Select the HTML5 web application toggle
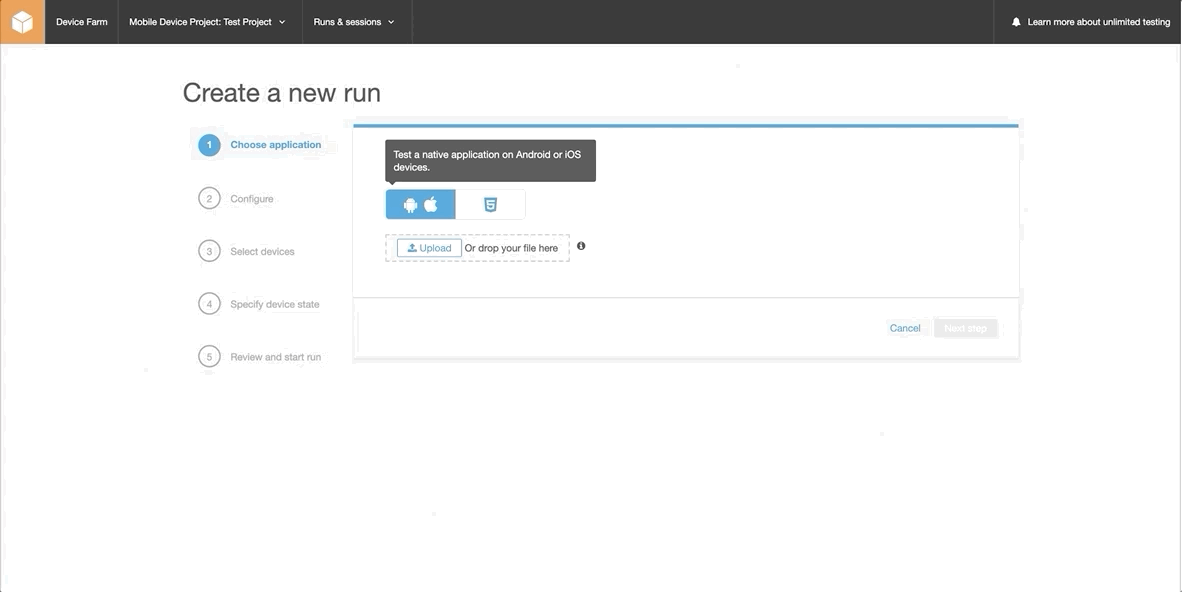The height and width of the screenshot is (592, 1182). tap(490, 204)
